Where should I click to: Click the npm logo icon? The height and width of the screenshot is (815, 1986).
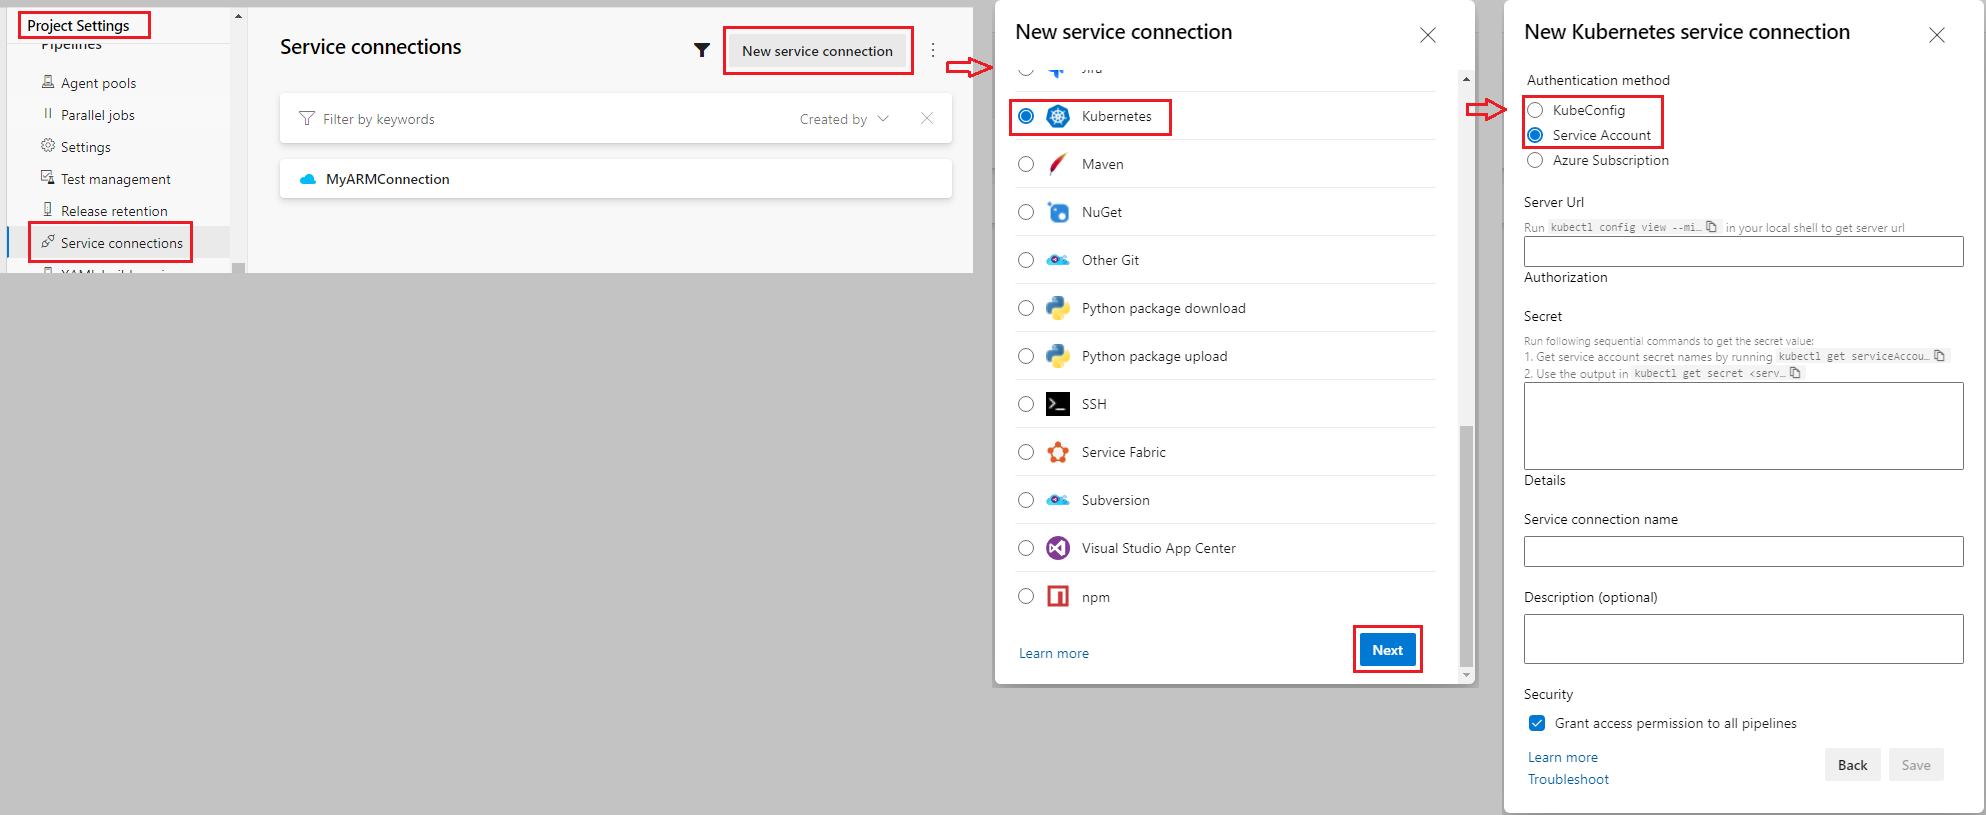click(x=1058, y=596)
